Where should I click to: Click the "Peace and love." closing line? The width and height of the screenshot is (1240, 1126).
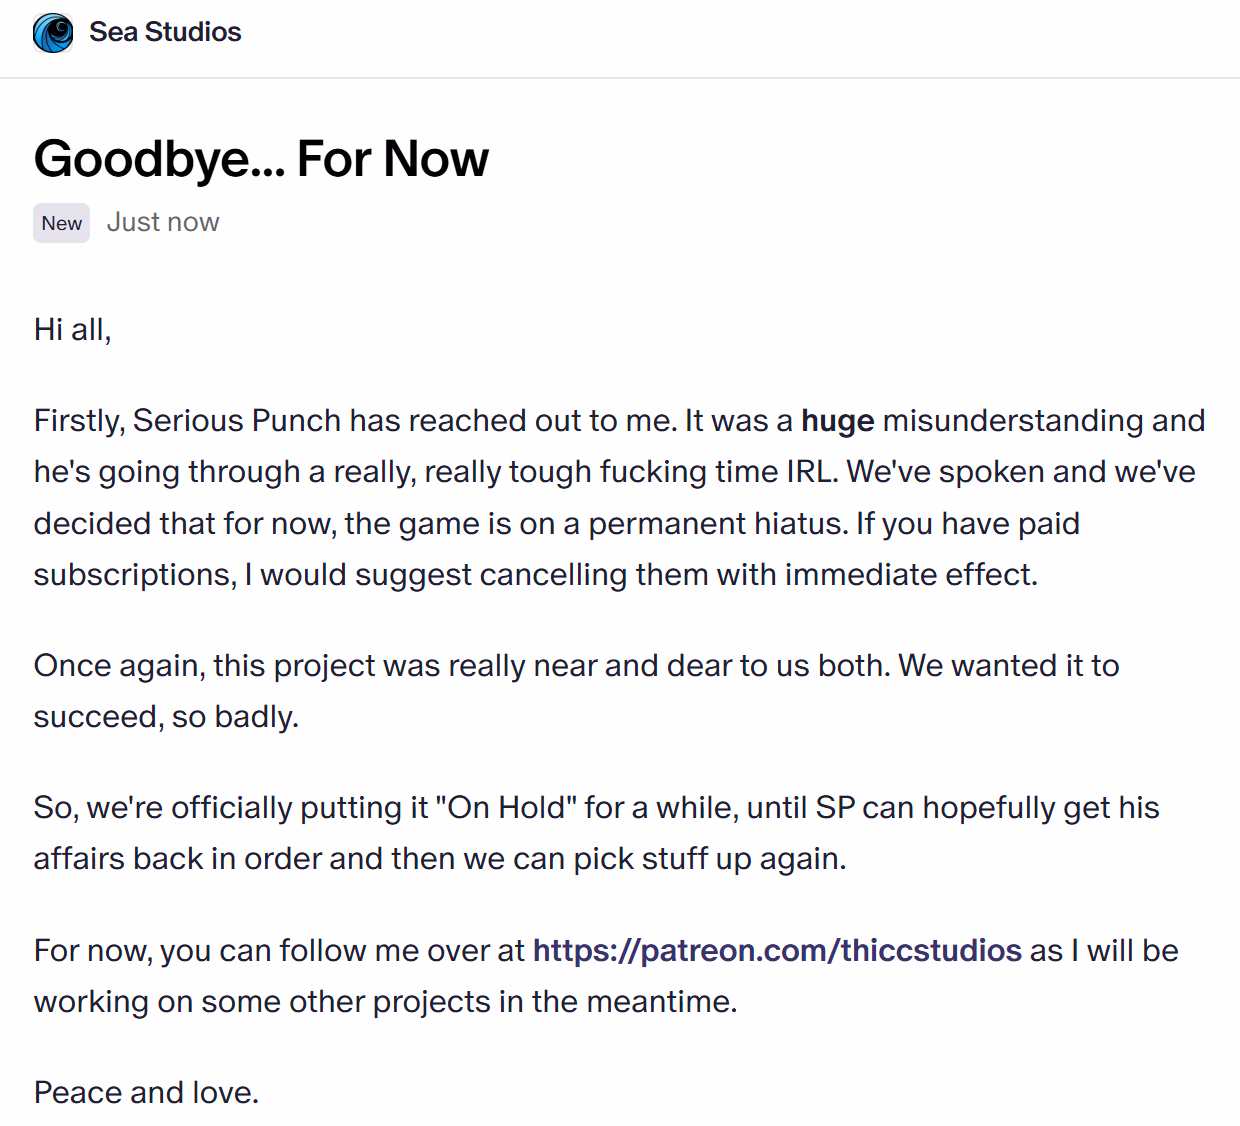click(x=146, y=1092)
